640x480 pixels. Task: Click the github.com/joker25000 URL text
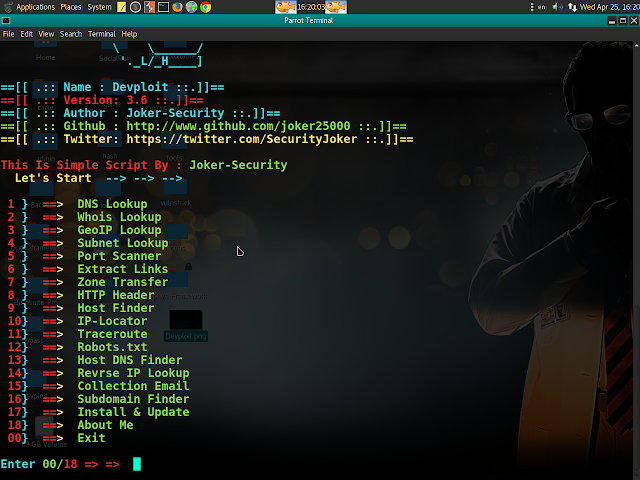(x=238, y=126)
